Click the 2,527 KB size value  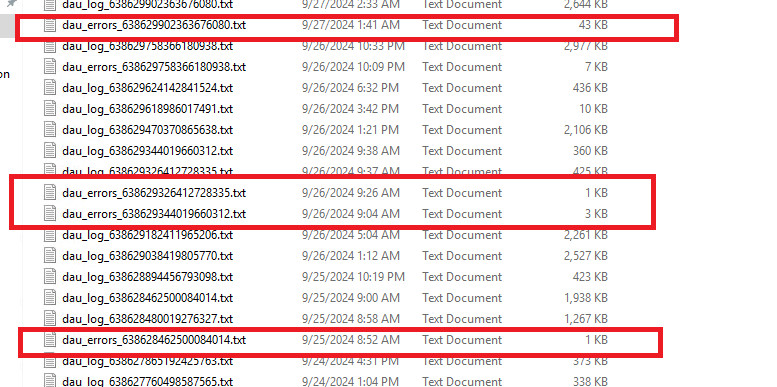pos(586,256)
